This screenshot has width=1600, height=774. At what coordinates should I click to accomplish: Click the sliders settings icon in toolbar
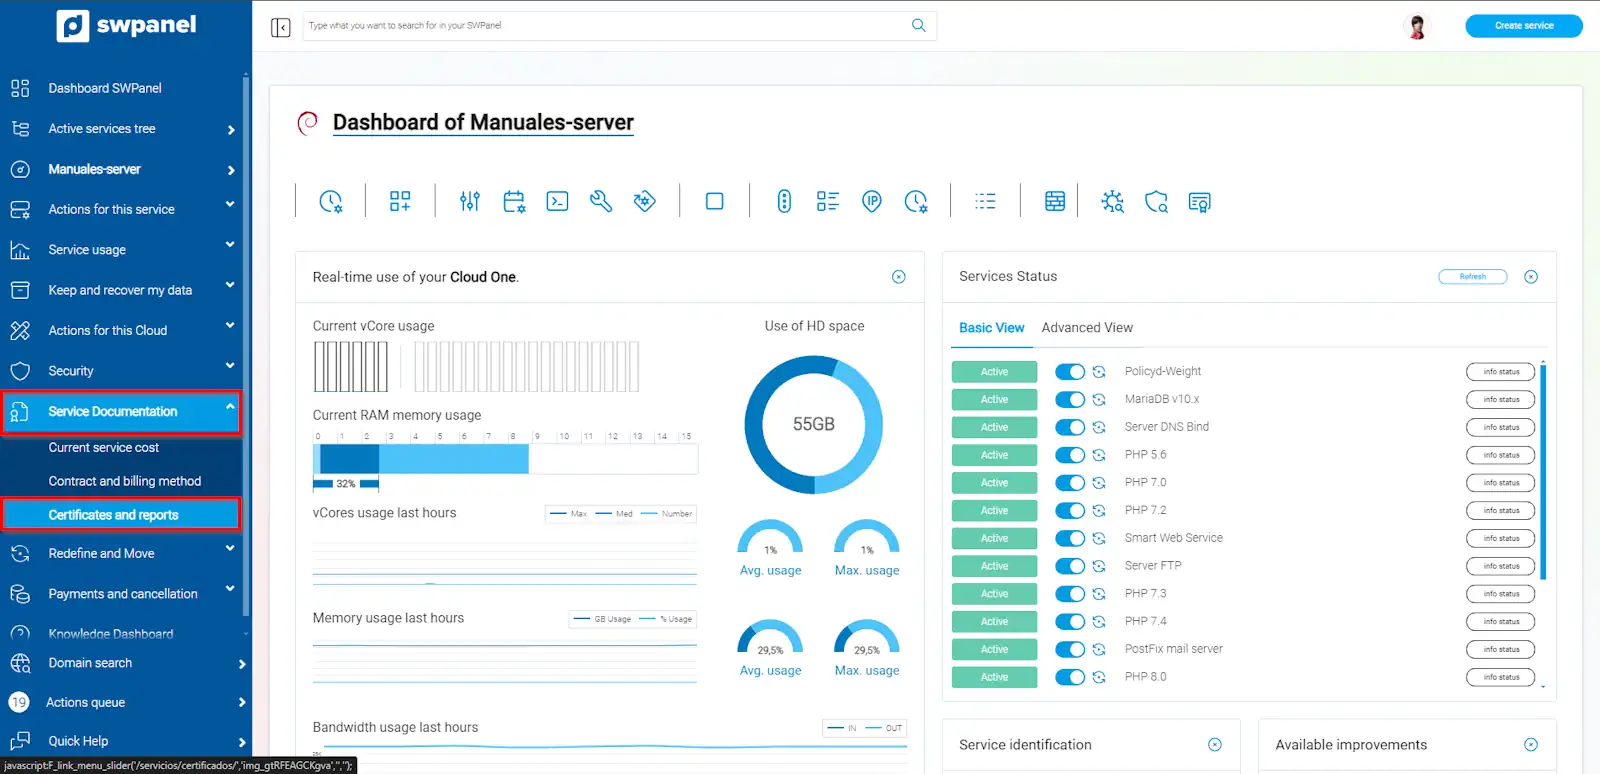pos(470,202)
